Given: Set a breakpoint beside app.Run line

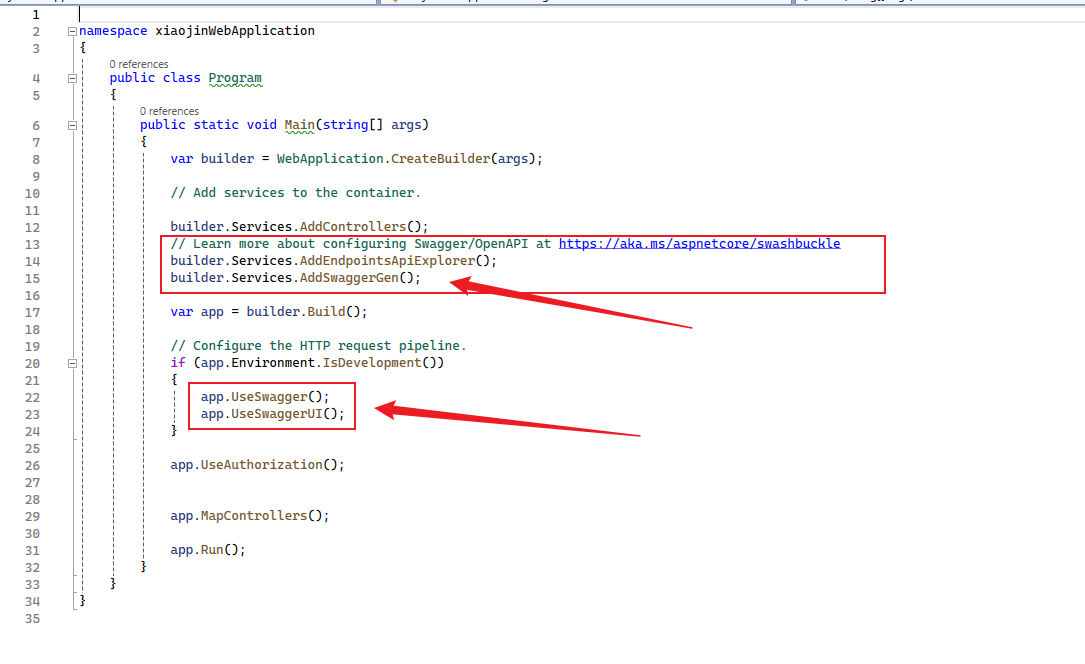Looking at the screenshot, I should click(10, 549).
